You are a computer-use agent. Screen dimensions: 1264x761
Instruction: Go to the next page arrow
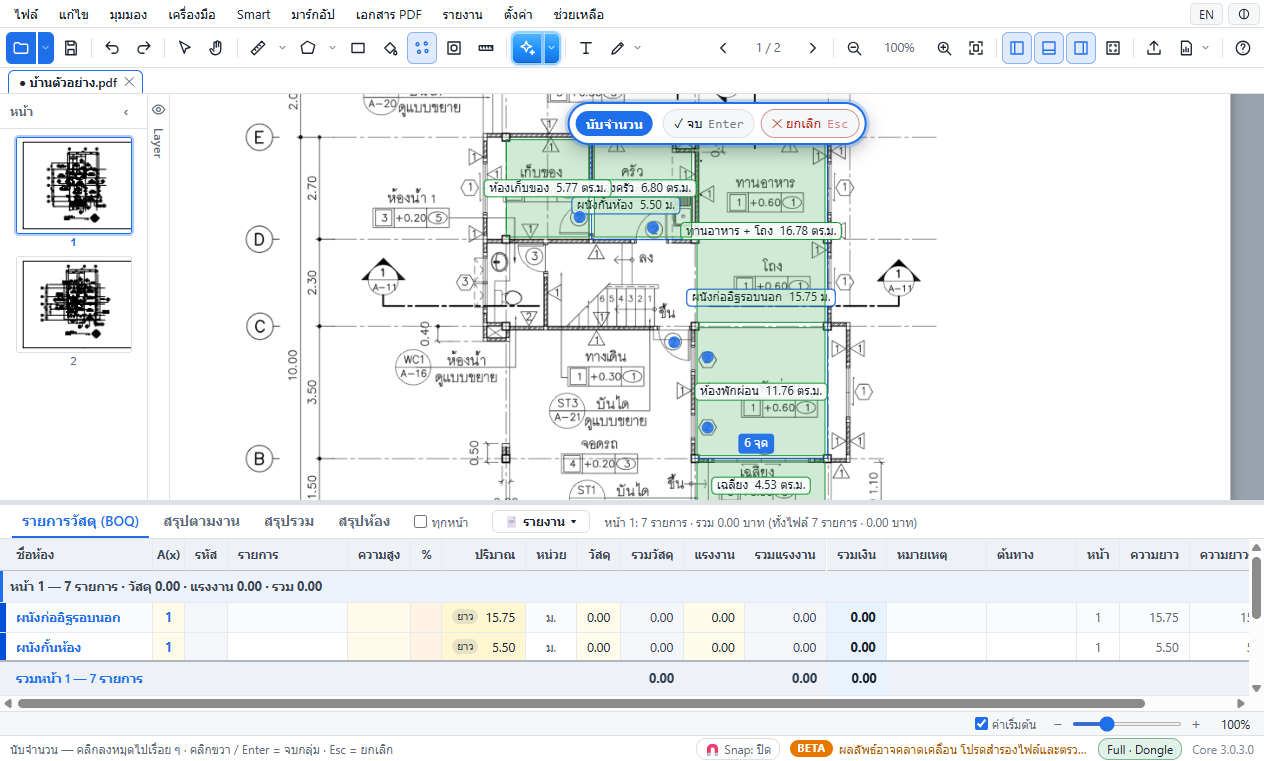pyautogui.click(x=813, y=48)
